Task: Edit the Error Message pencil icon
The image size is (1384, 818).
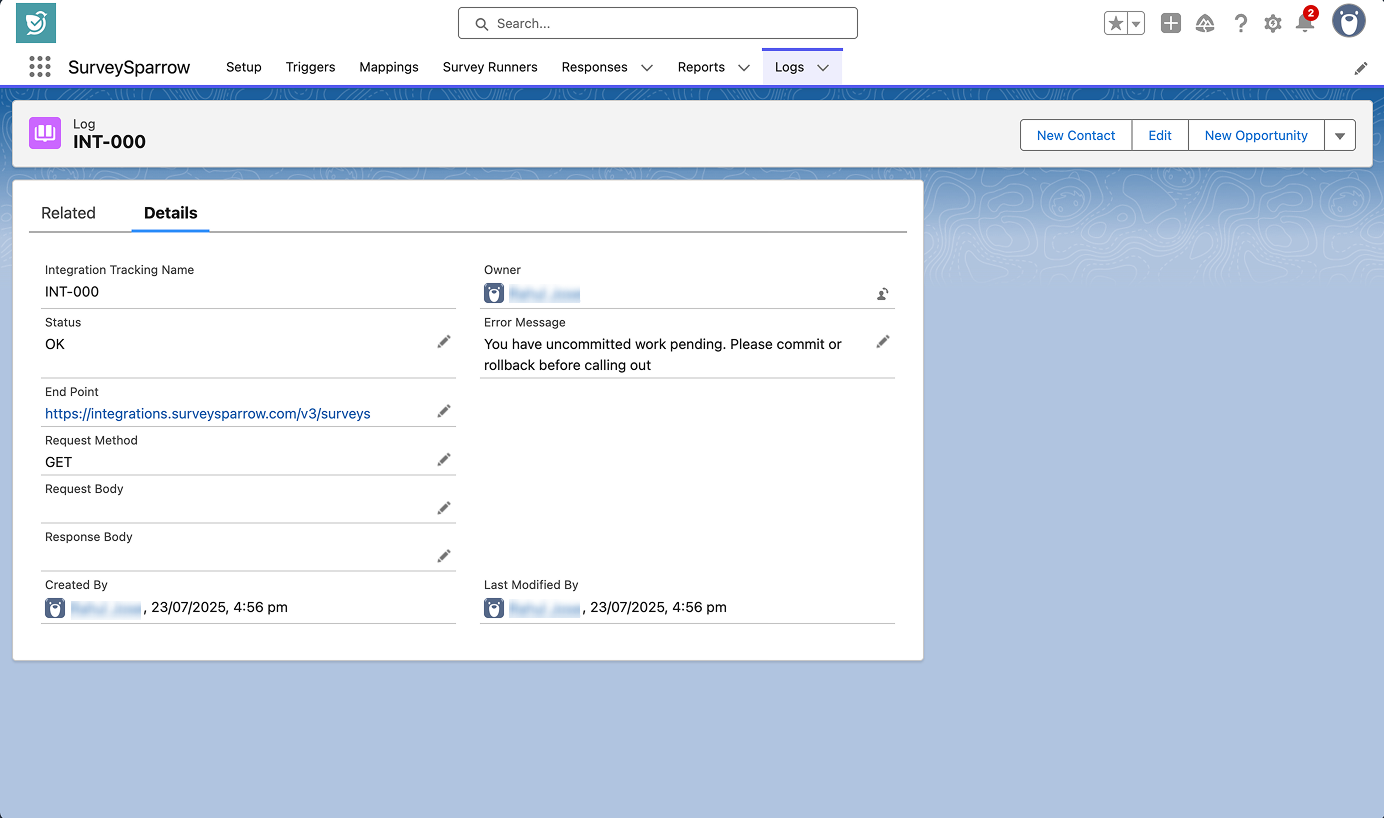Action: coord(882,342)
